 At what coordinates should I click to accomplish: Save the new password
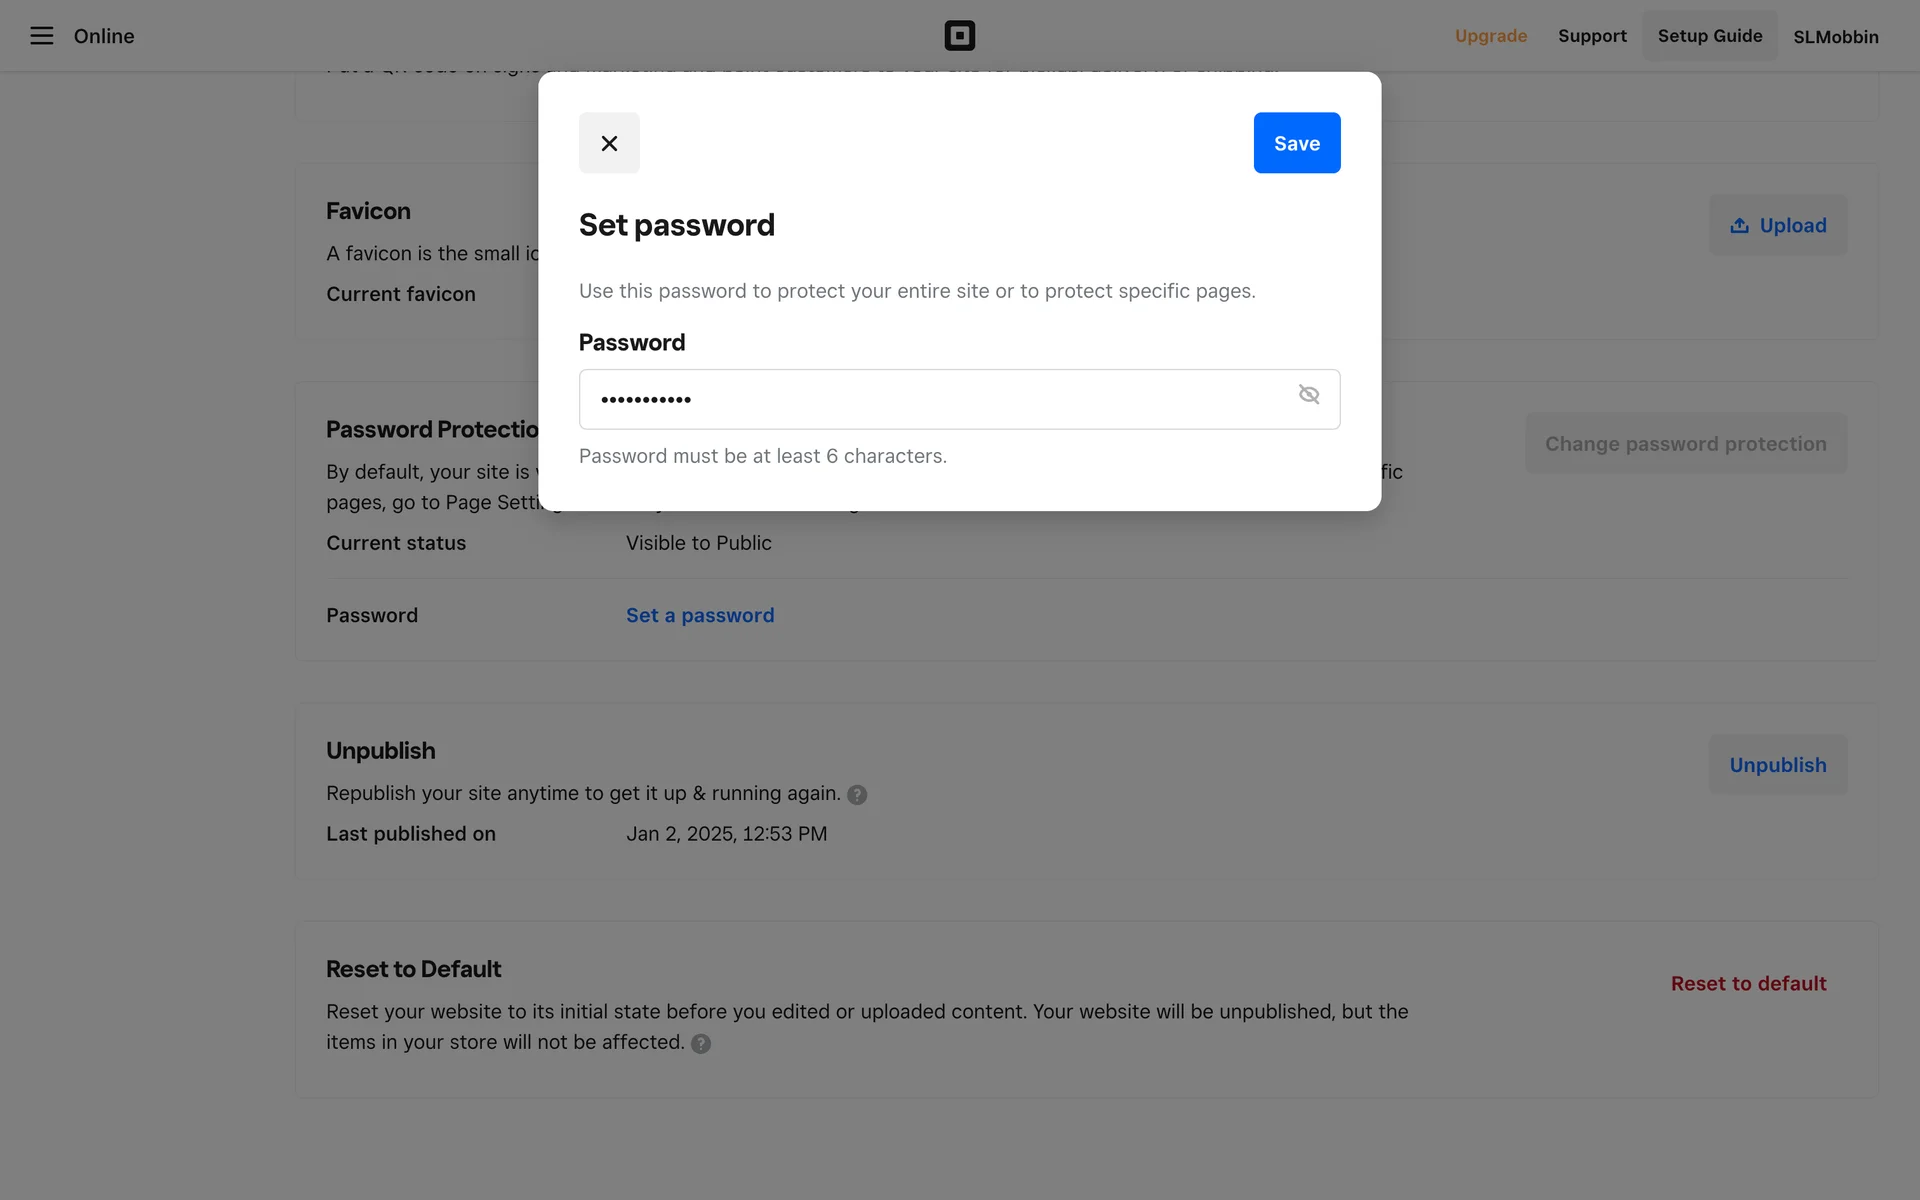[1296, 143]
